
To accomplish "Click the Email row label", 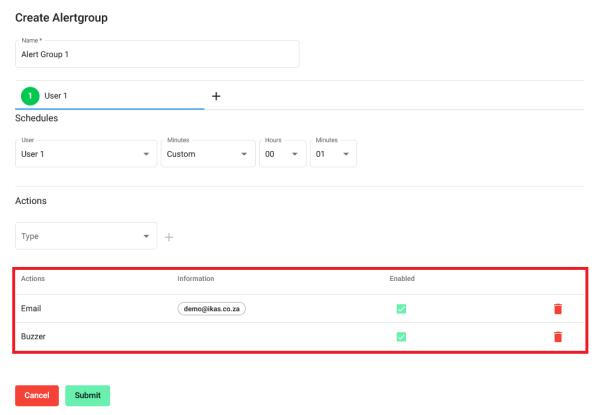I will point(31,309).
